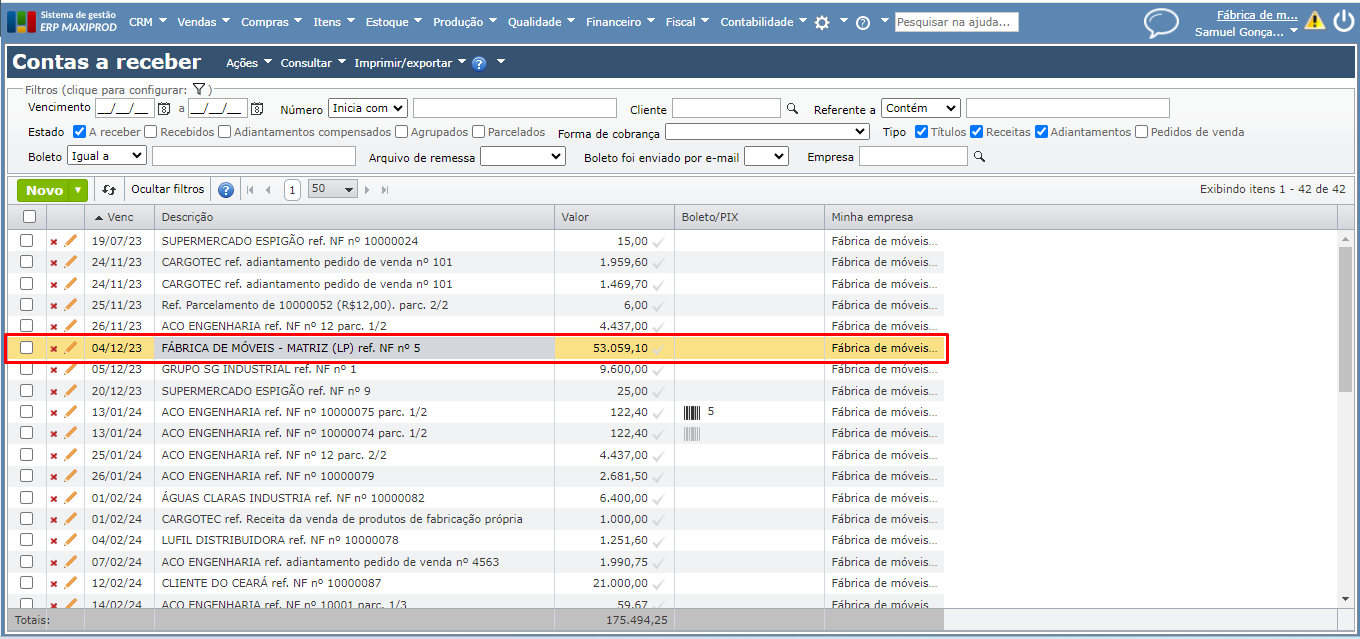Click the boleto barcode icon with number 5
This screenshot has width=1360, height=639.
coord(692,412)
